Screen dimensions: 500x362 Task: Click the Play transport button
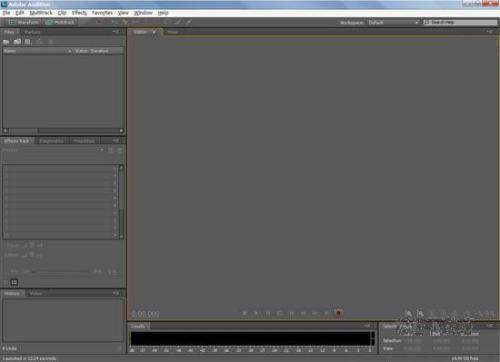pyautogui.click(x=256, y=313)
